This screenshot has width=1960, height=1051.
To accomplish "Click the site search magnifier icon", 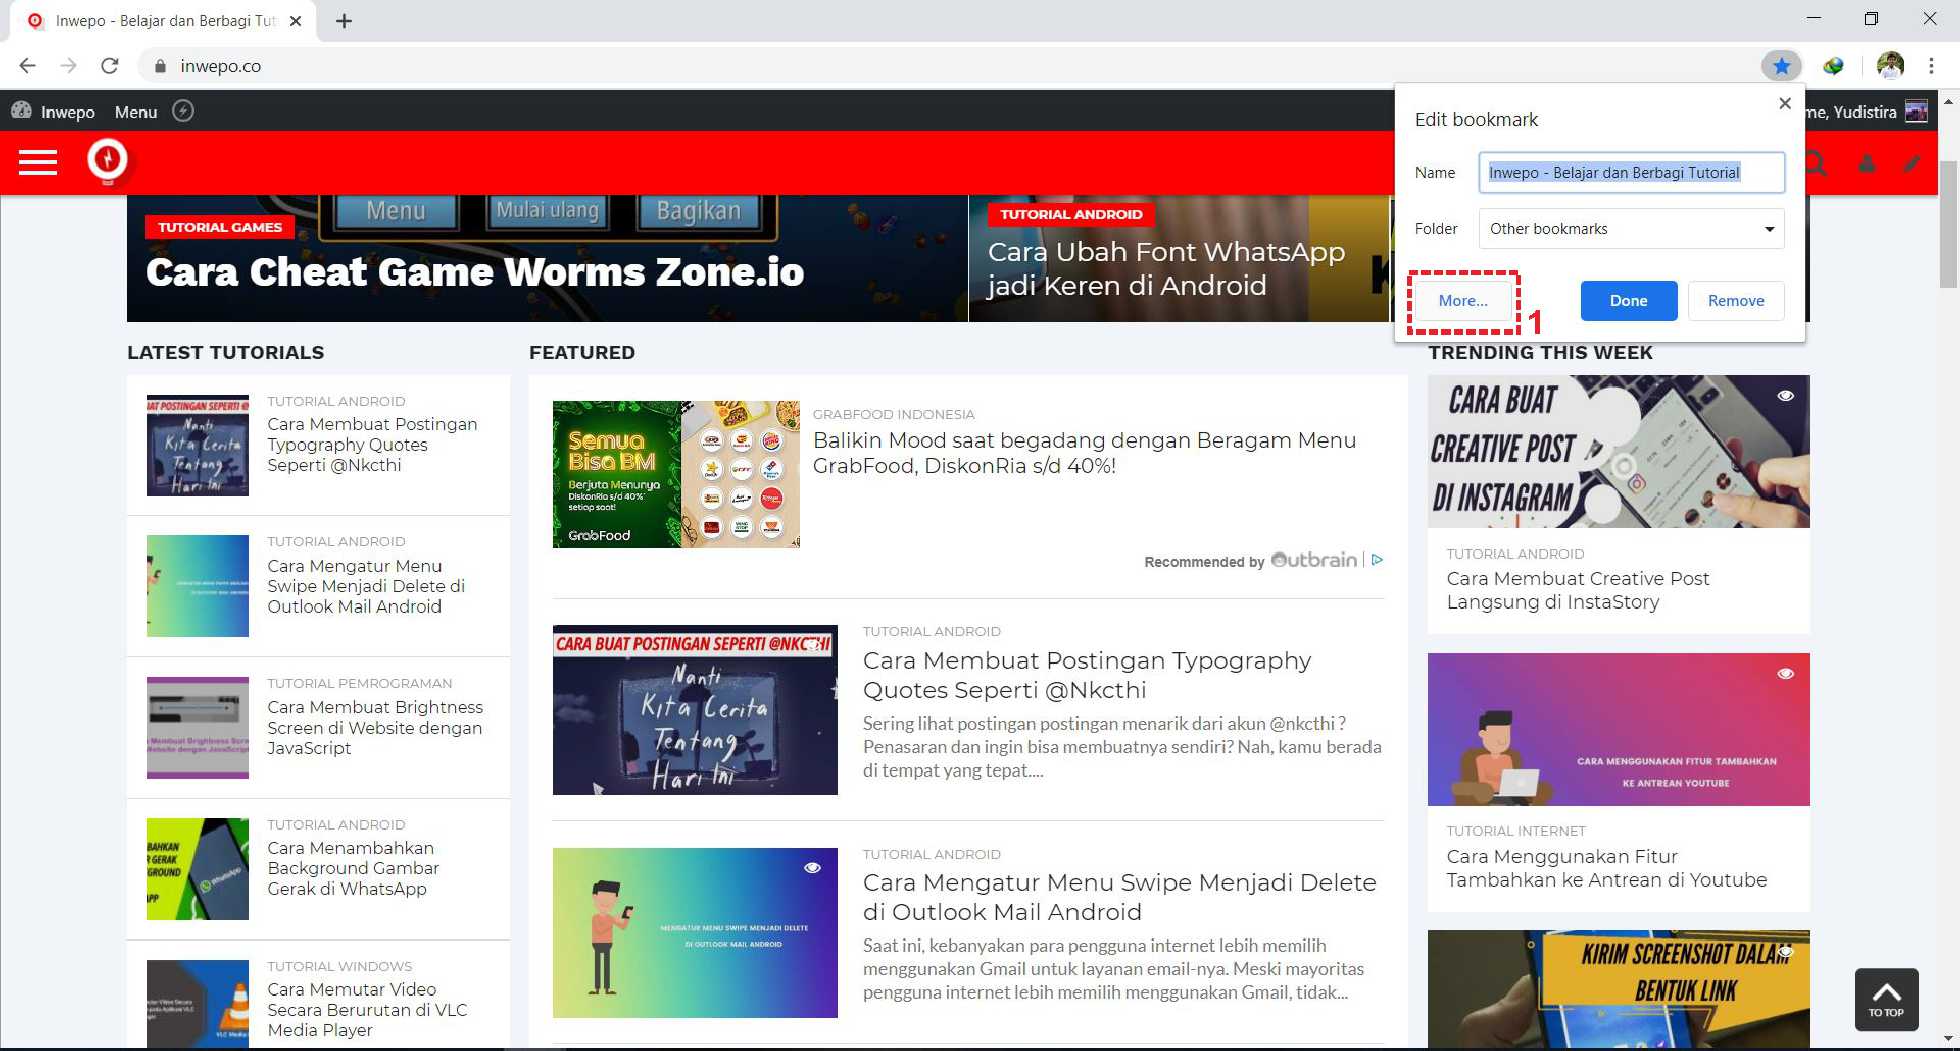I will pyautogui.click(x=1815, y=163).
